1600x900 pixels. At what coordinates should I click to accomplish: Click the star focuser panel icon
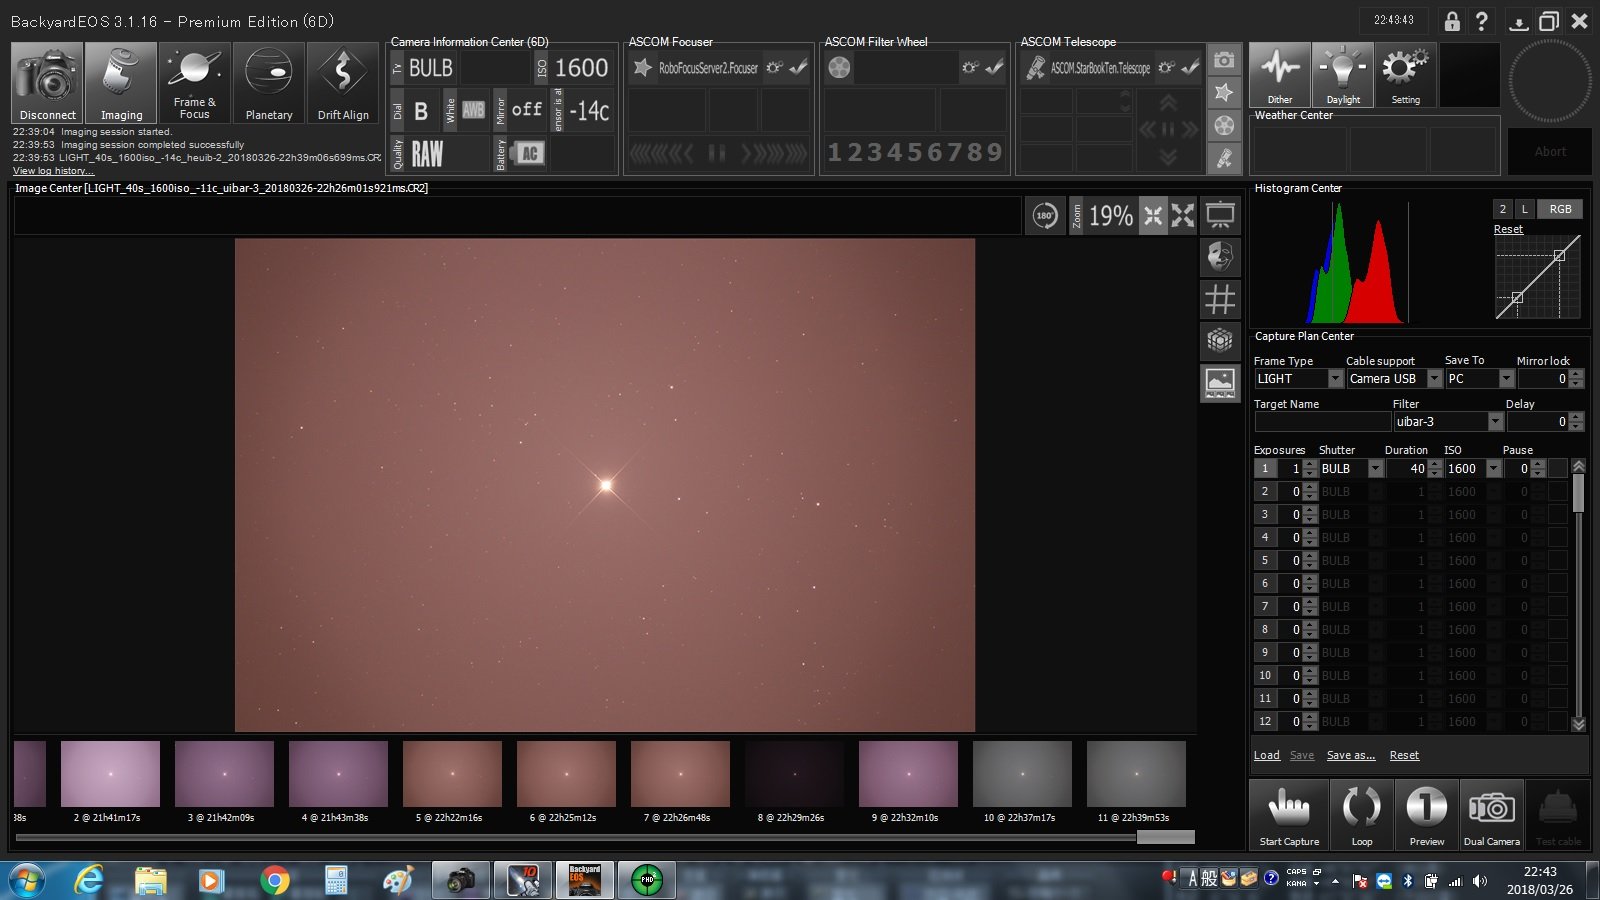click(1223, 93)
